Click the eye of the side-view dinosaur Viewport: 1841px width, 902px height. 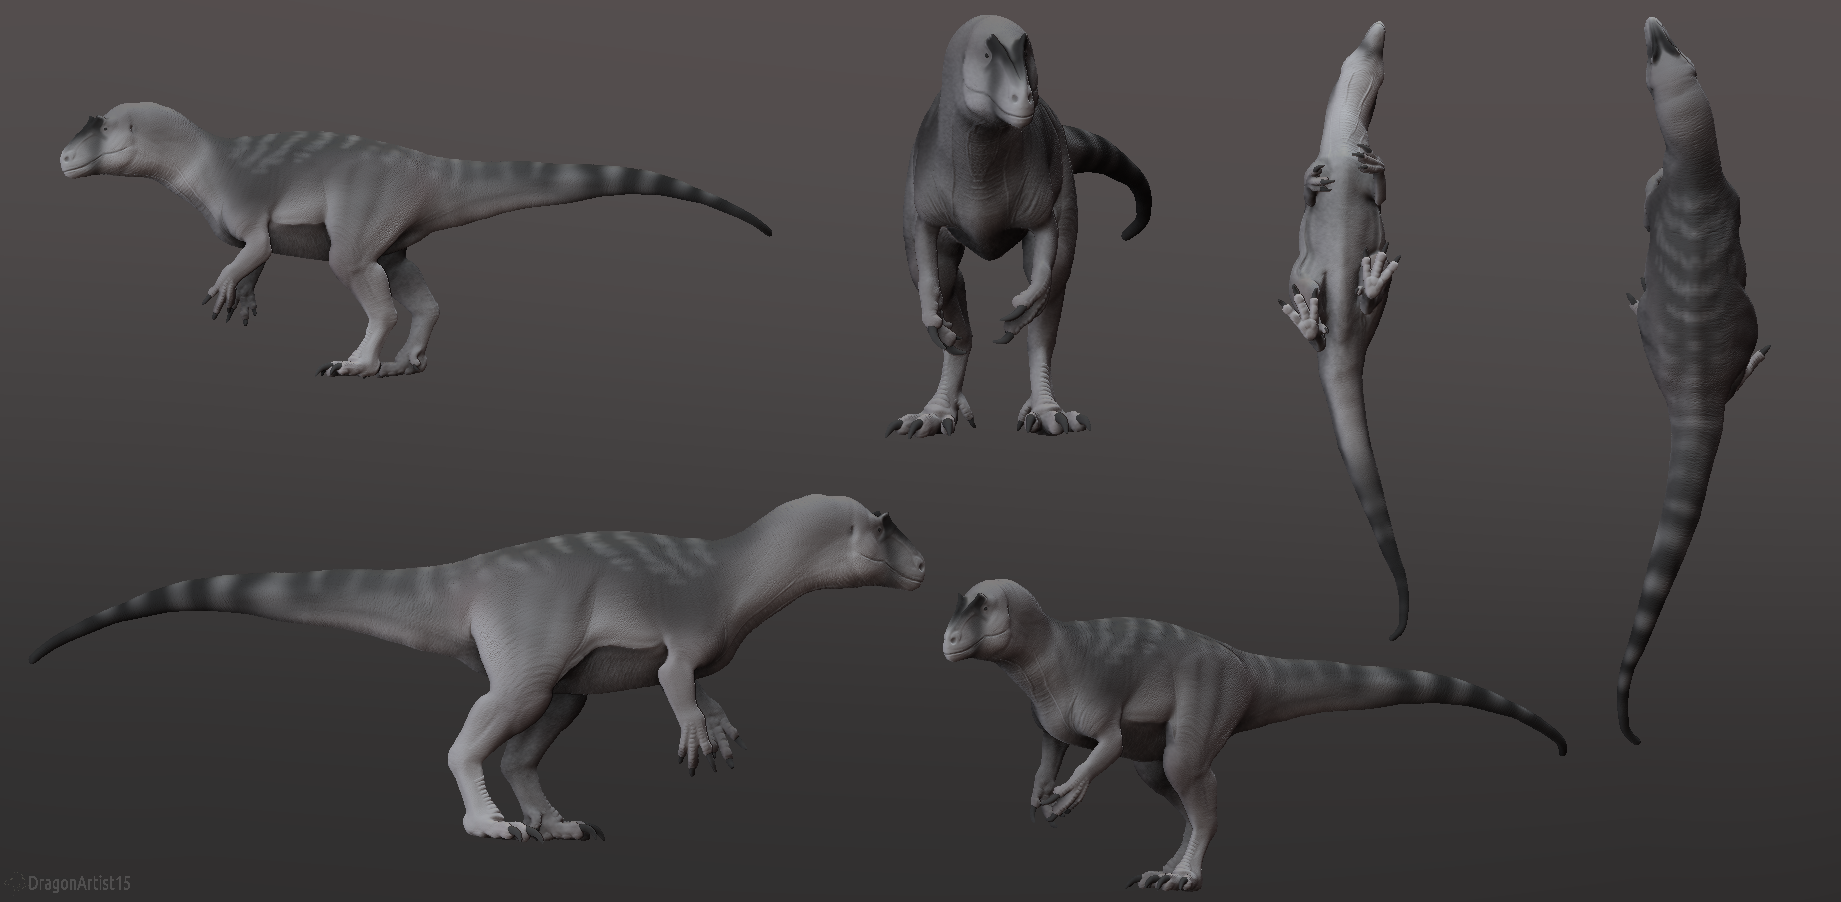pos(104,127)
